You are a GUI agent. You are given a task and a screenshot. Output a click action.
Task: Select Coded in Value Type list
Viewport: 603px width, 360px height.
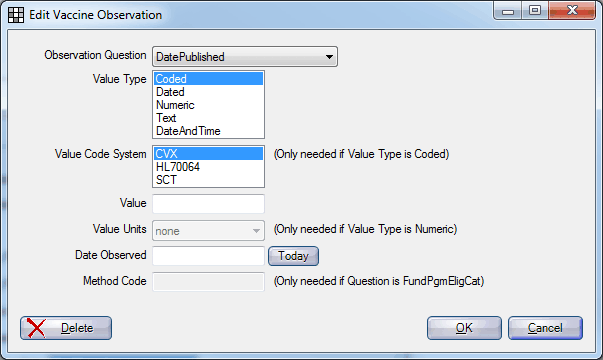[x=208, y=79]
